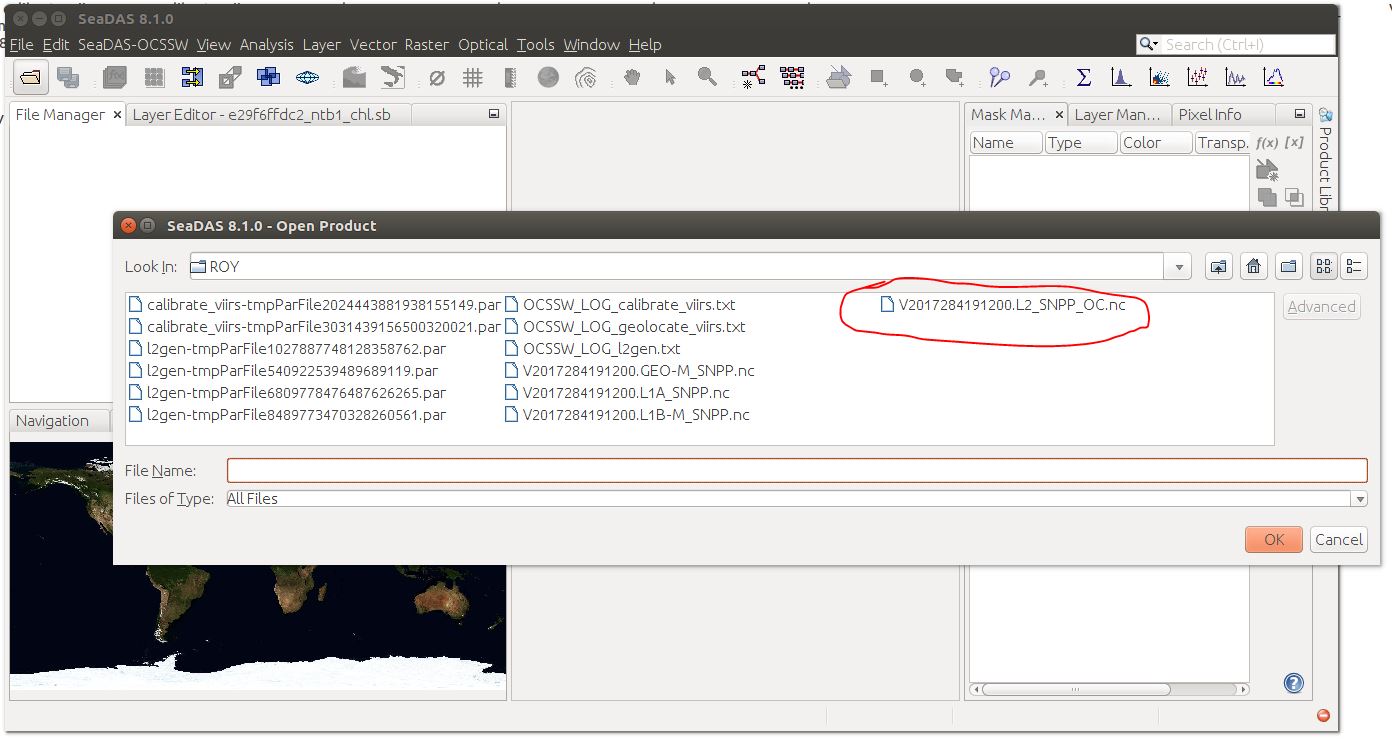Expand the Look In ROY dropdown
1392x745 pixels.
(1179, 267)
